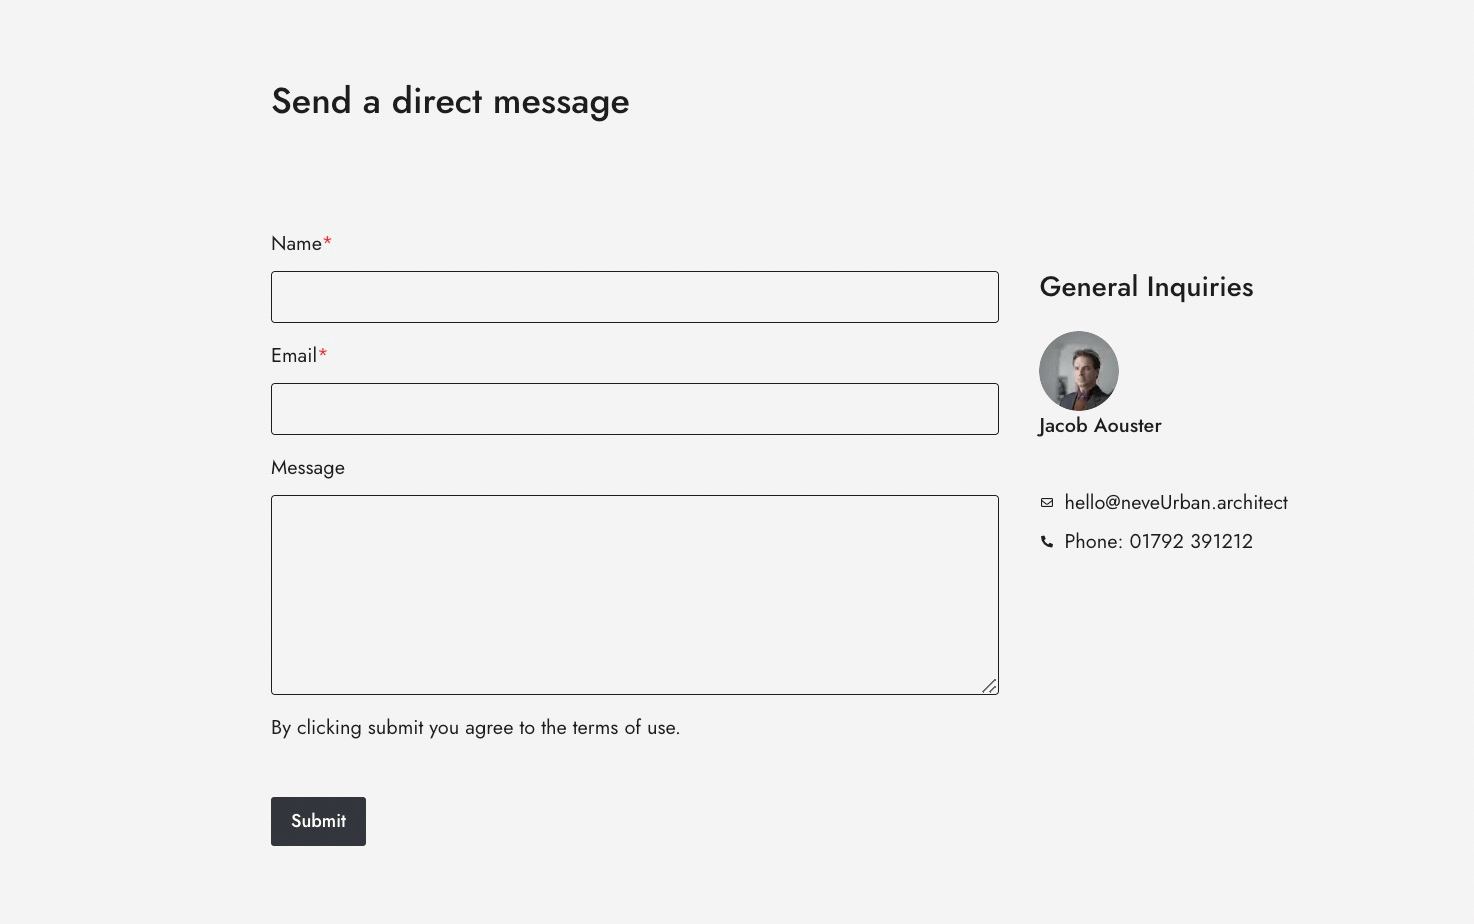Click the General Inquiries heading
Screen dimensions: 1474x924
[1146, 287]
